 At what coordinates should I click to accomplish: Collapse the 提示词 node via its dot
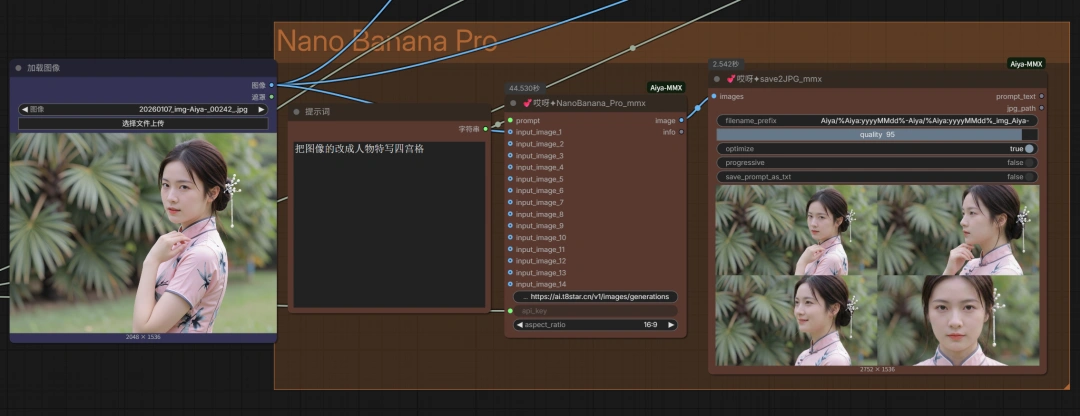(296, 112)
